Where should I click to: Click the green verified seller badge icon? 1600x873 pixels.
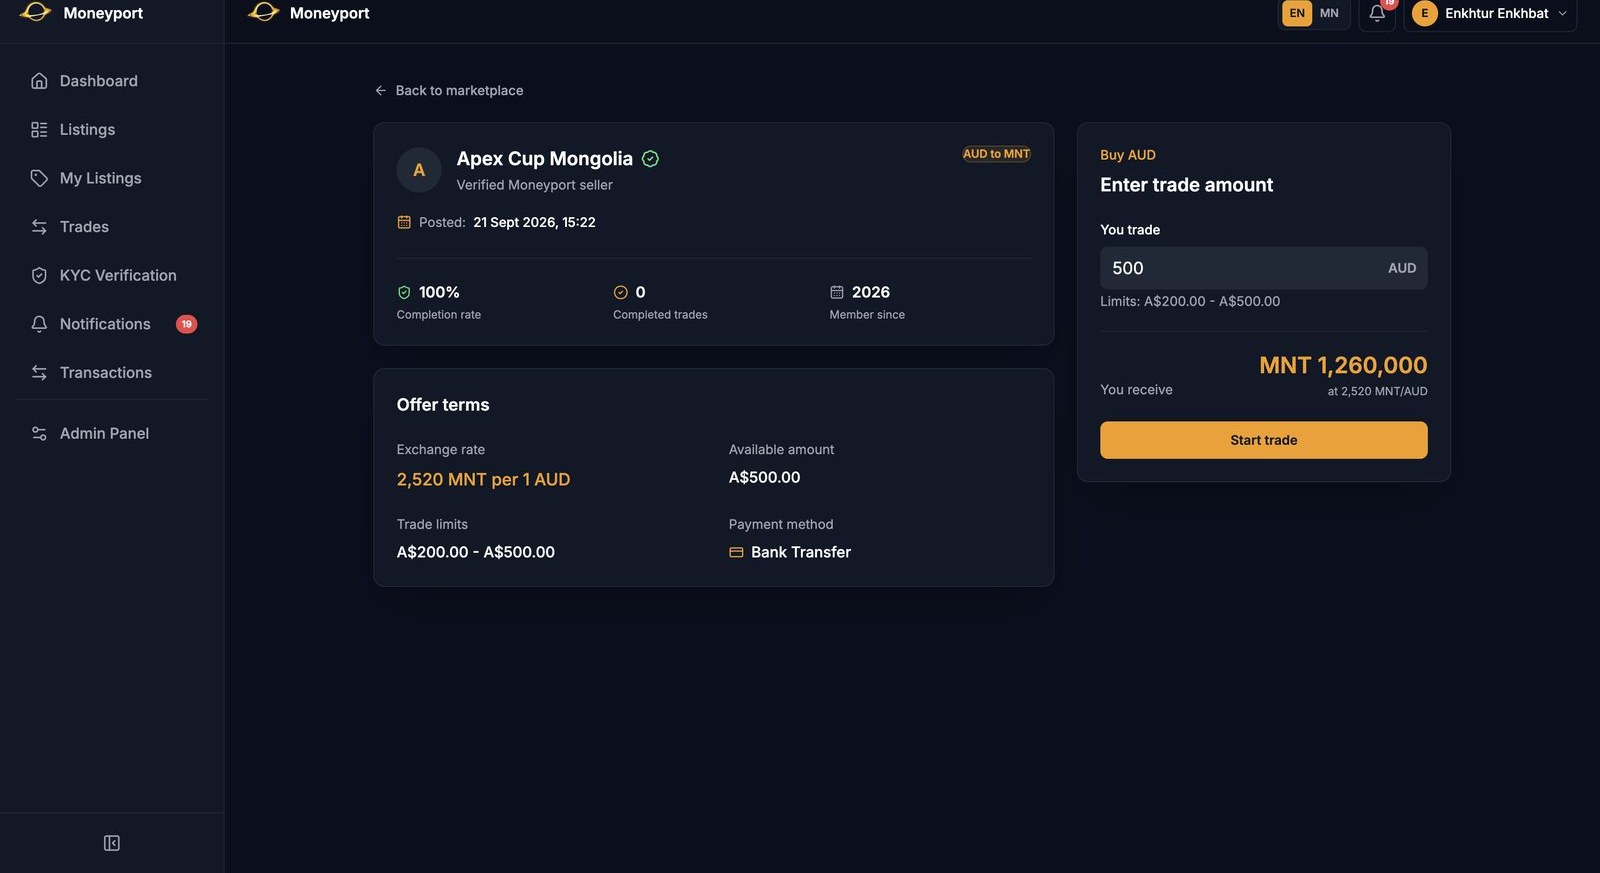coord(650,159)
